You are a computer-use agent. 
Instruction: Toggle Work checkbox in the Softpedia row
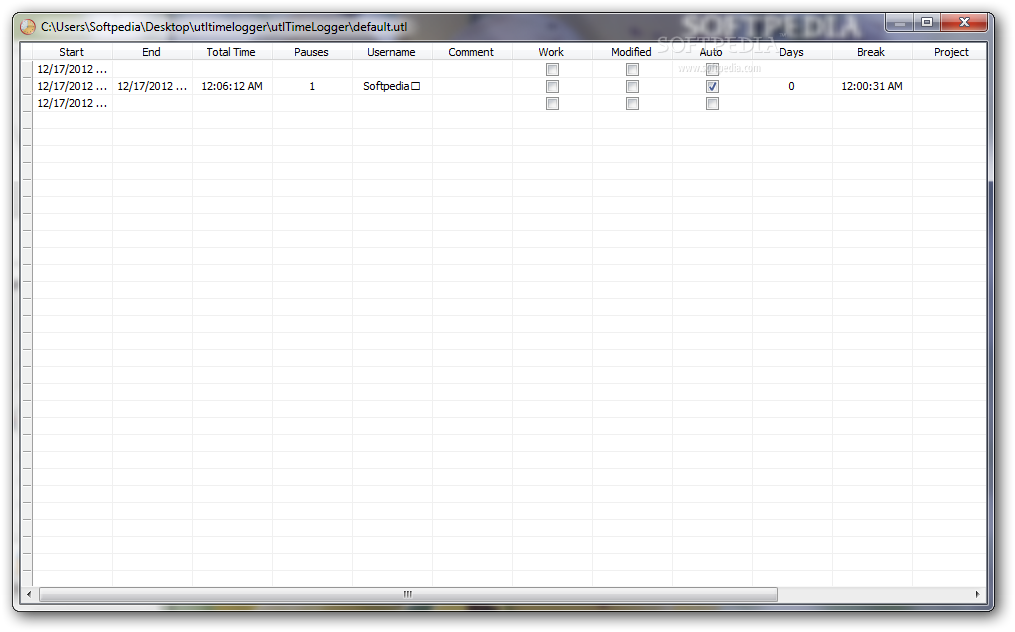(x=552, y=86)
